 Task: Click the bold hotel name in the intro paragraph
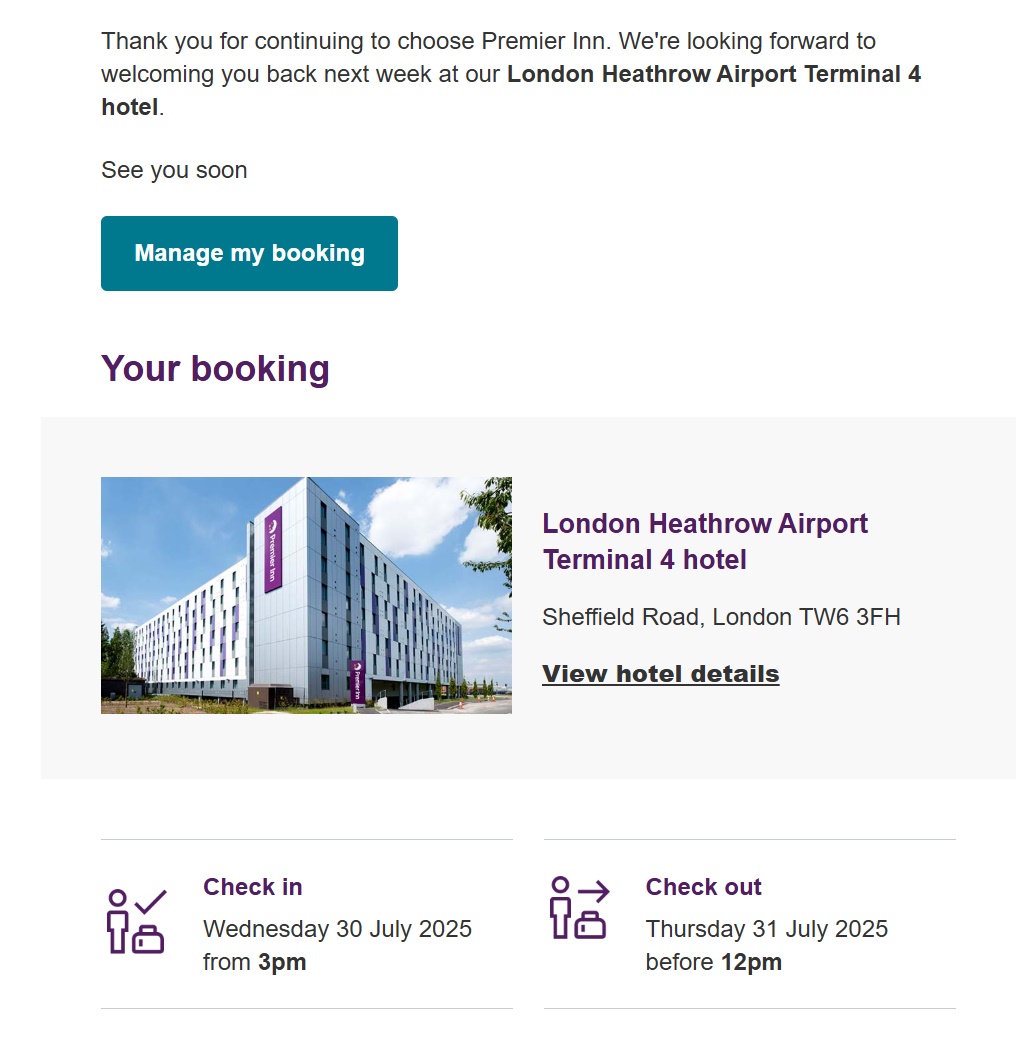pyautogui.click(x=713, y=75)
